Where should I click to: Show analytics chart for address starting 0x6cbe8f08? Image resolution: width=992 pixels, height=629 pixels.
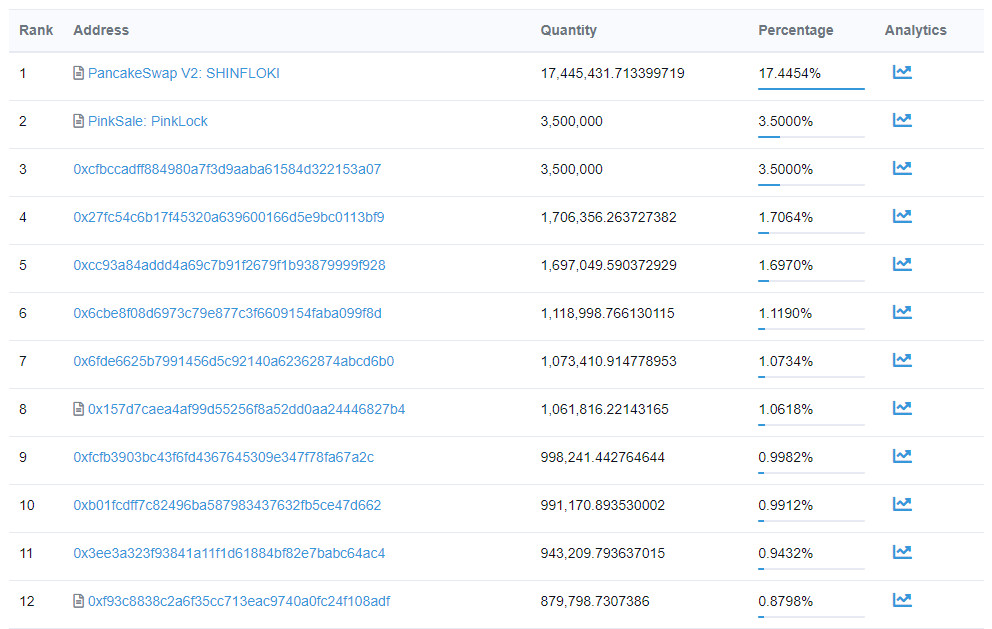902,313
